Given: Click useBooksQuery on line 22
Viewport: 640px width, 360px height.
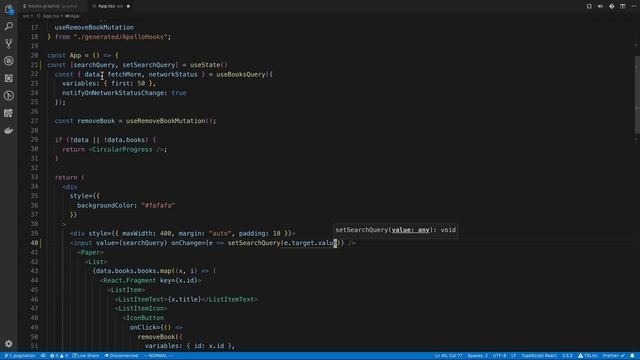Looking at the screenshot, I should pos(240,74).
